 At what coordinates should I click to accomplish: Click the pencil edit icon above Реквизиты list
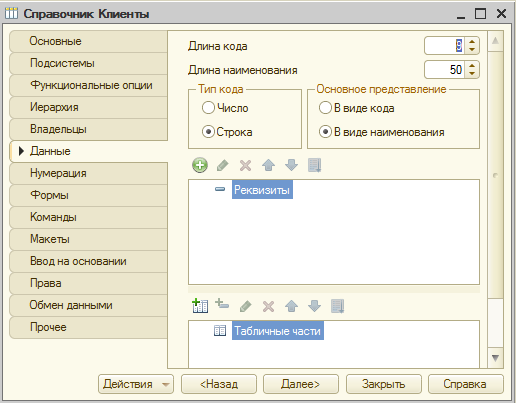[223, 165]
